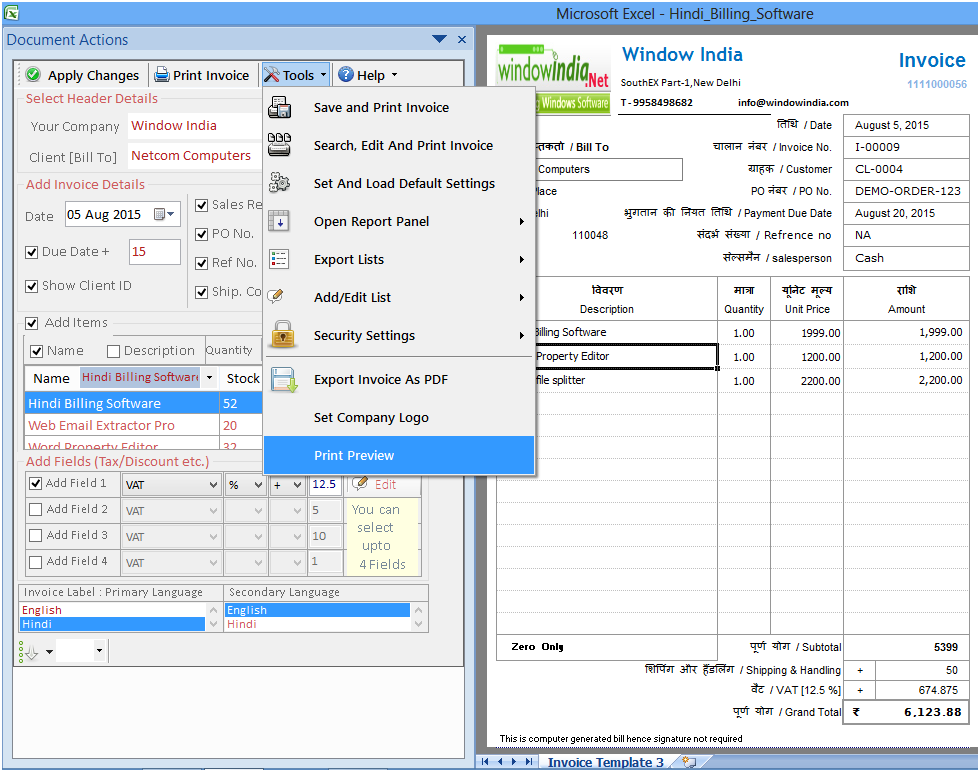Click the Save and Print Invoice icon
978x772 pixels.
click(279, 107)
